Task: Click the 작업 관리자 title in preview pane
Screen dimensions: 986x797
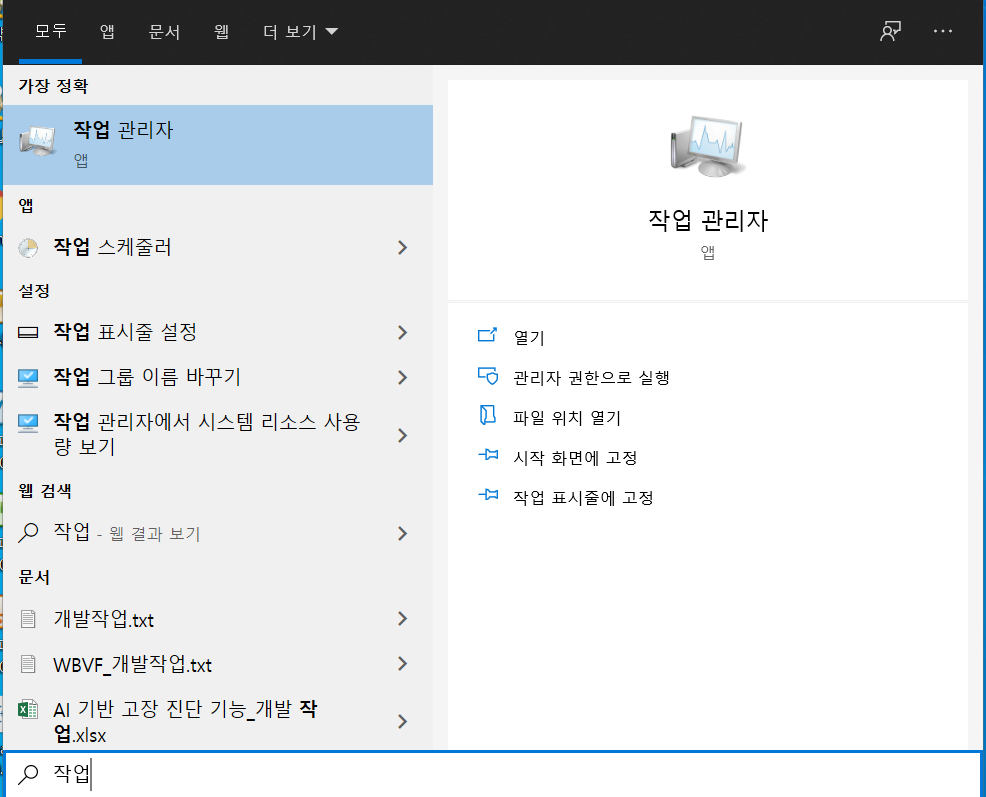Action: [708, 221]
